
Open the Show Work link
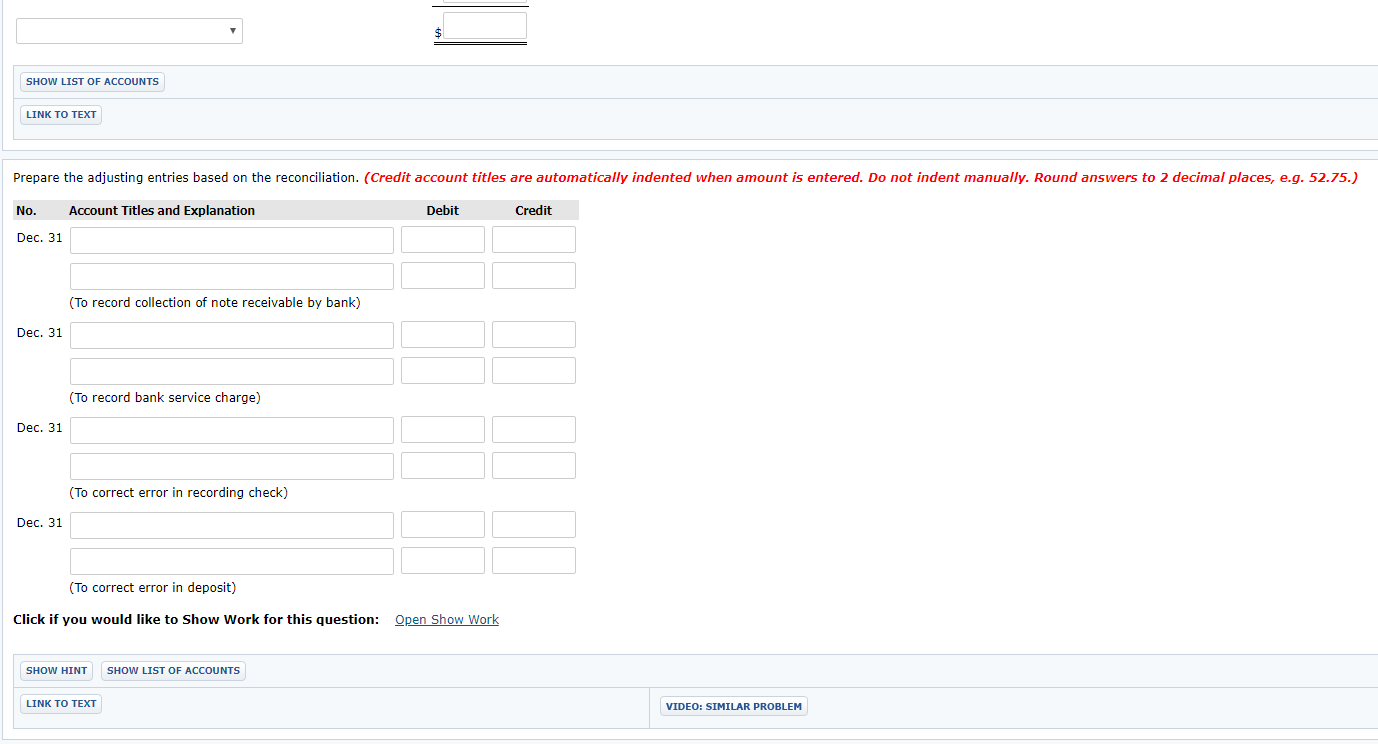(447, 620)
